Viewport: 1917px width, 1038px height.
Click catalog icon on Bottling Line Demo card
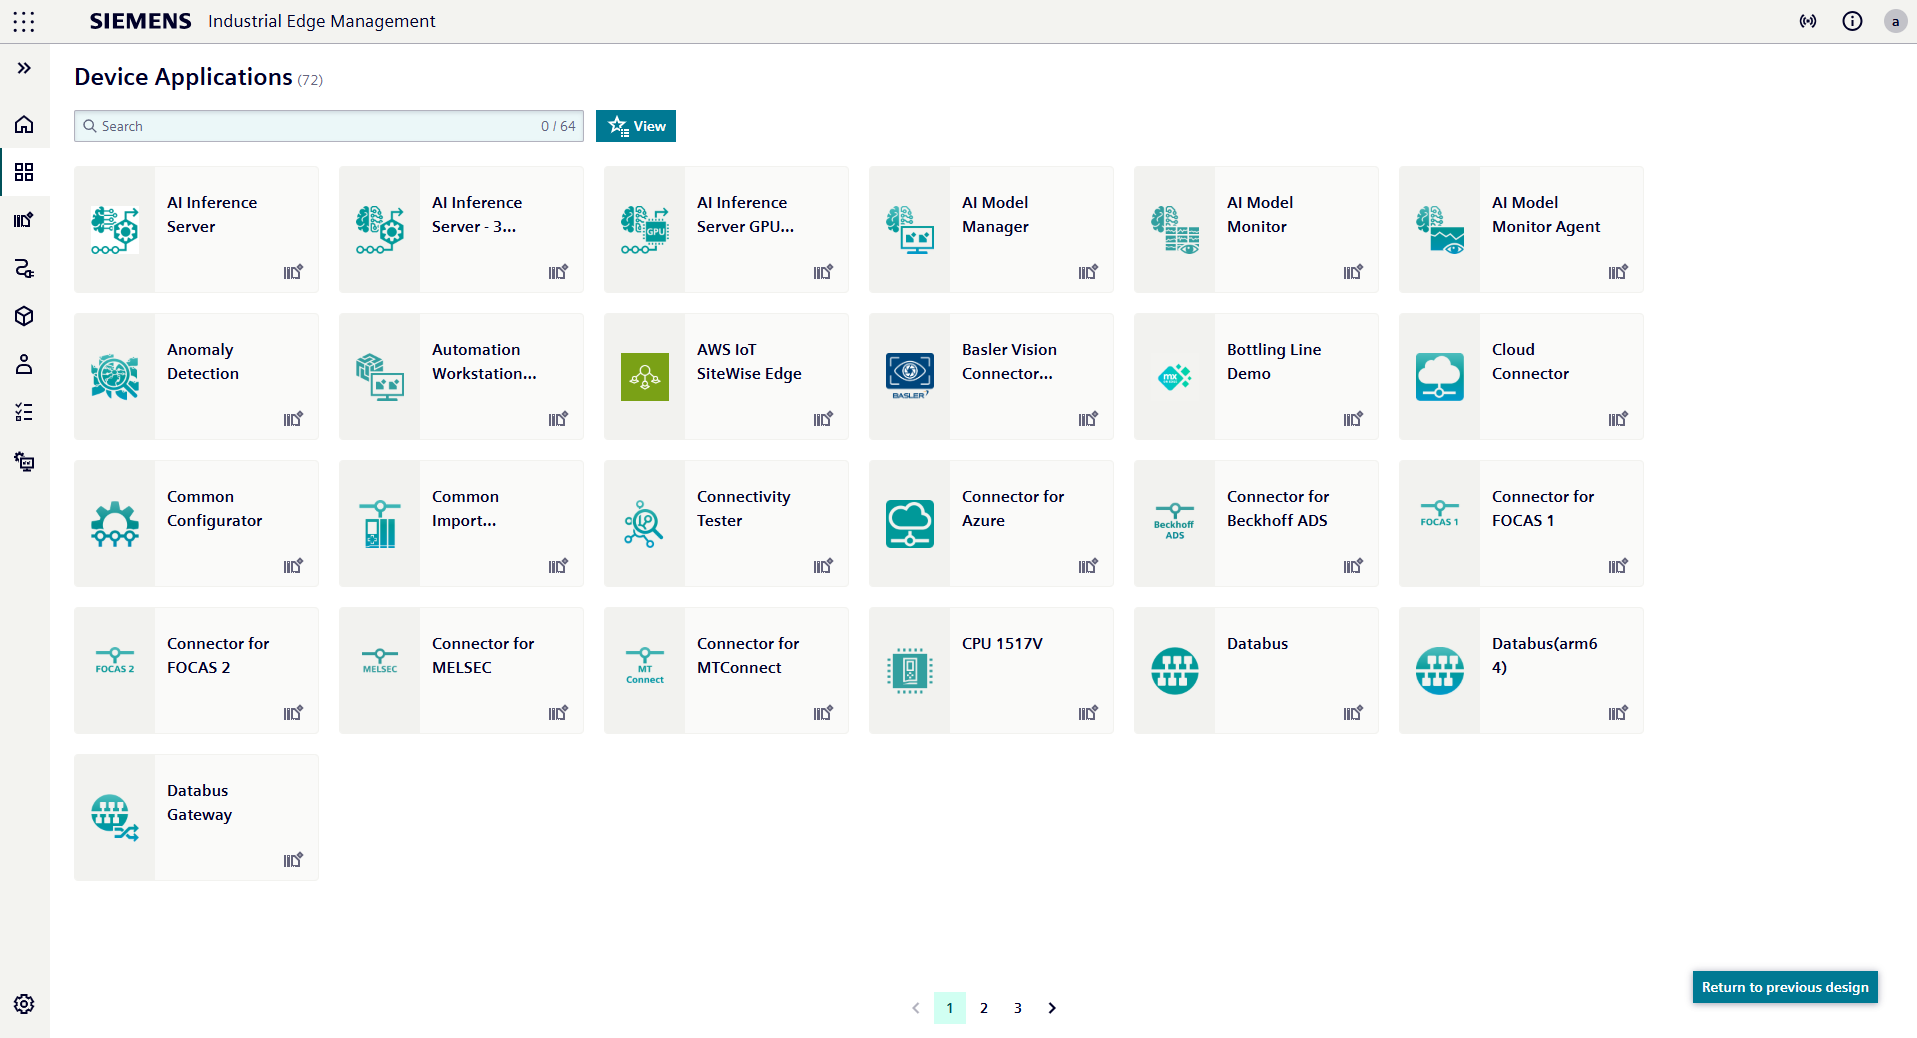(x=1353, y=419)
